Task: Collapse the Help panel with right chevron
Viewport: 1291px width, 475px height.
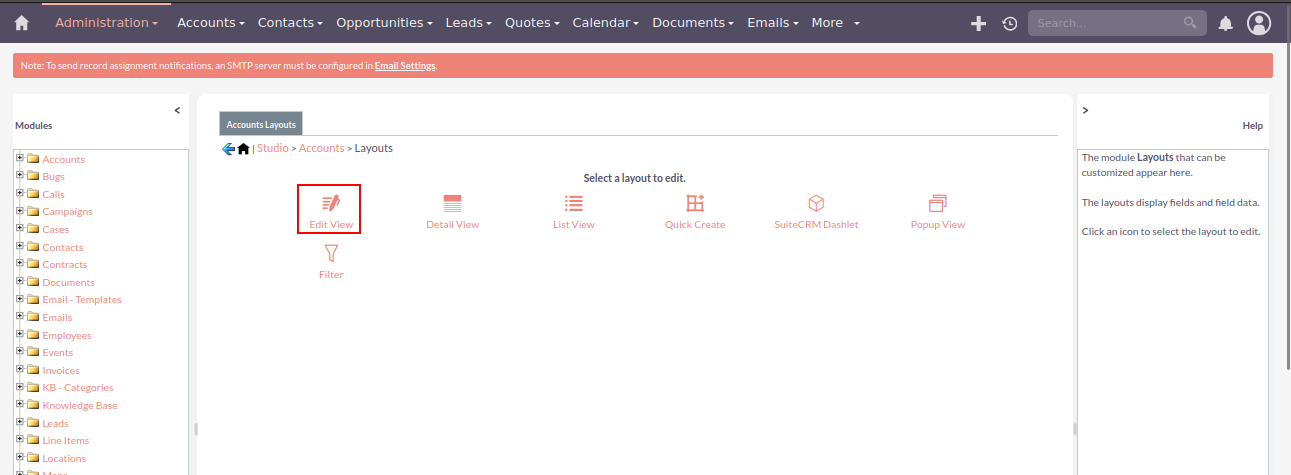Action: click(x=1086, y=110)
